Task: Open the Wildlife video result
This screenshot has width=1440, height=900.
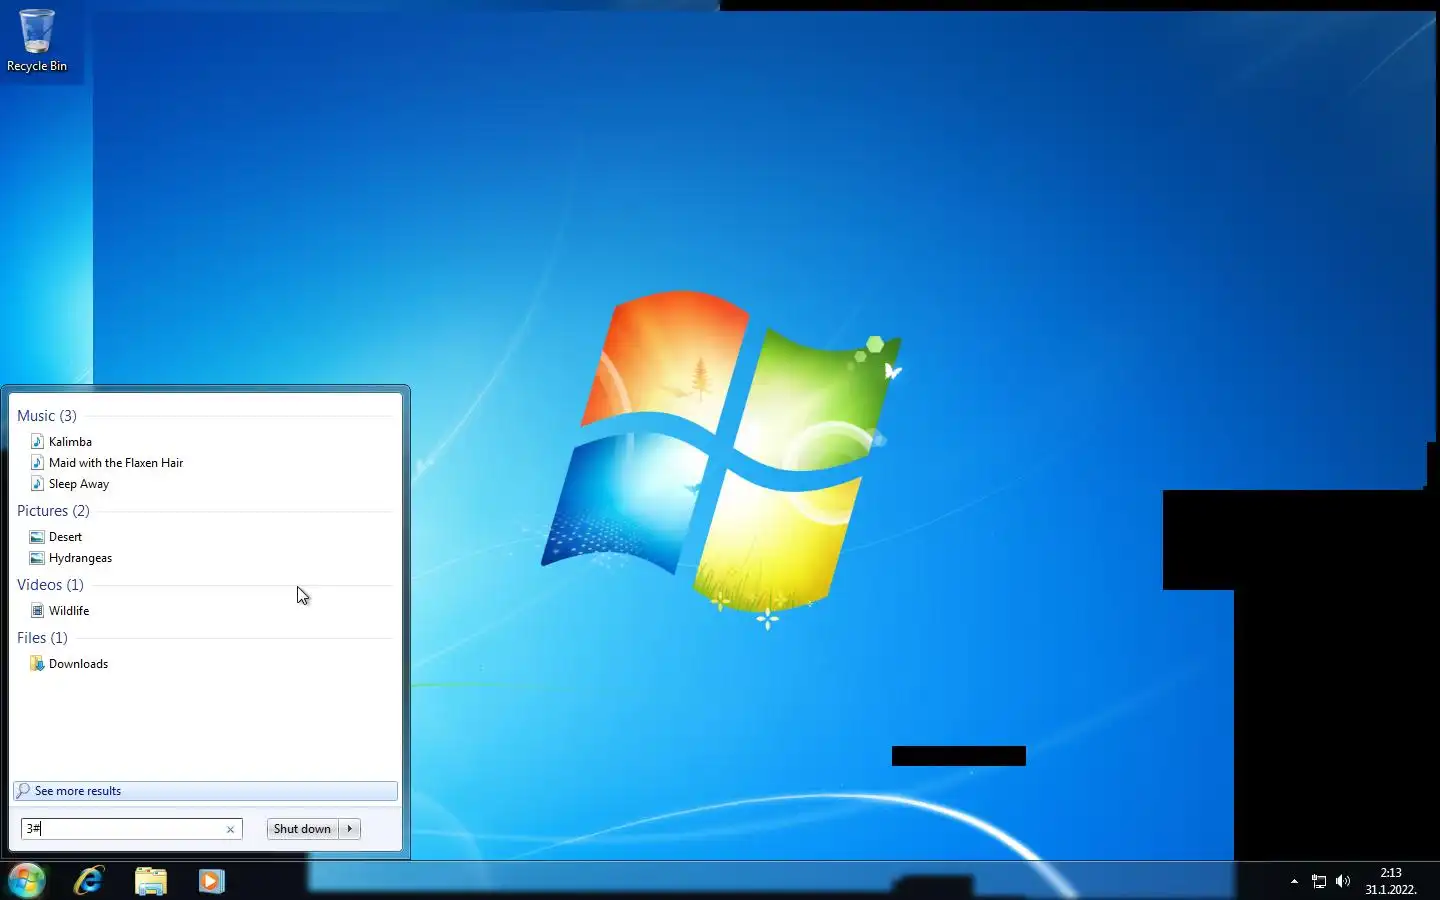Action: tap(69, 611)
